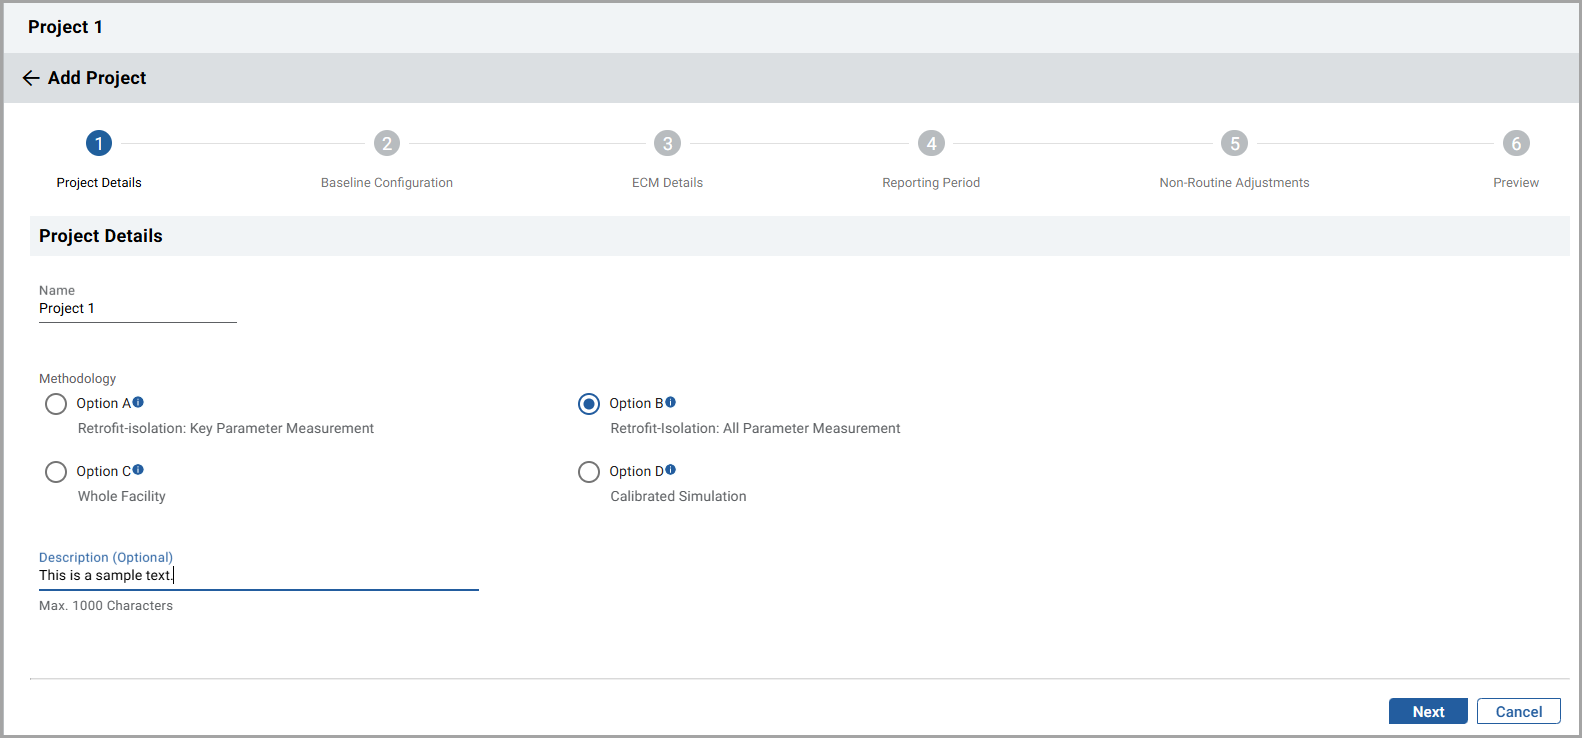Click the info icon next to Option B
Image resolution: width=1582 pixels, height=738 pixels.
[x=670, y=402]
